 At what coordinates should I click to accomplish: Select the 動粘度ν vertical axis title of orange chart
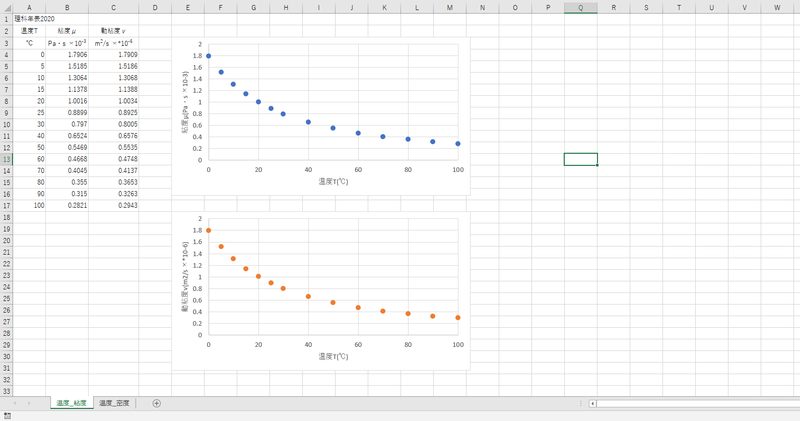(x=185, y=277)
